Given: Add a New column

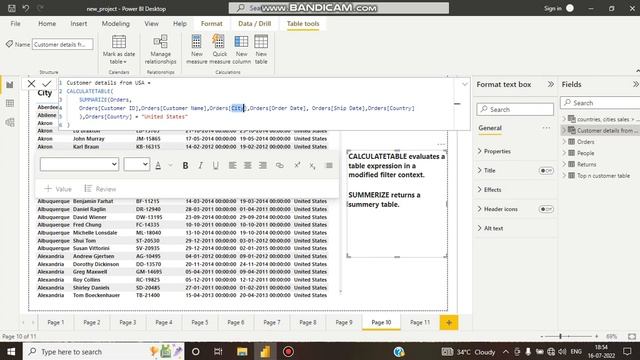Looking at the screenshot, I should coord(241,50).
